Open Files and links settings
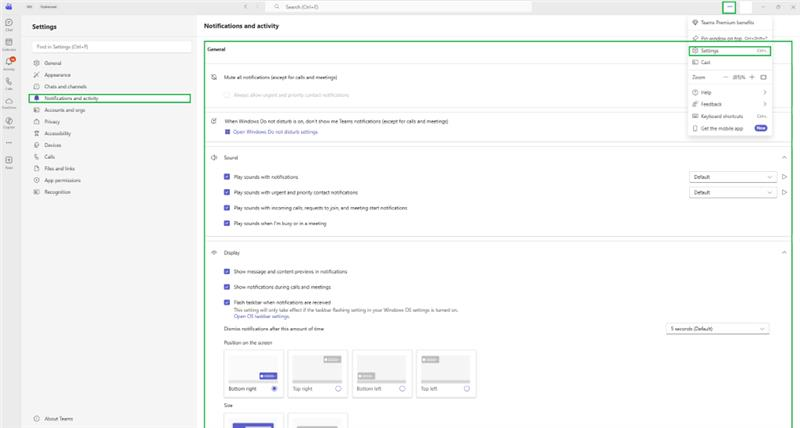Viewport: 800px width, 428px height. coord(110,169)
